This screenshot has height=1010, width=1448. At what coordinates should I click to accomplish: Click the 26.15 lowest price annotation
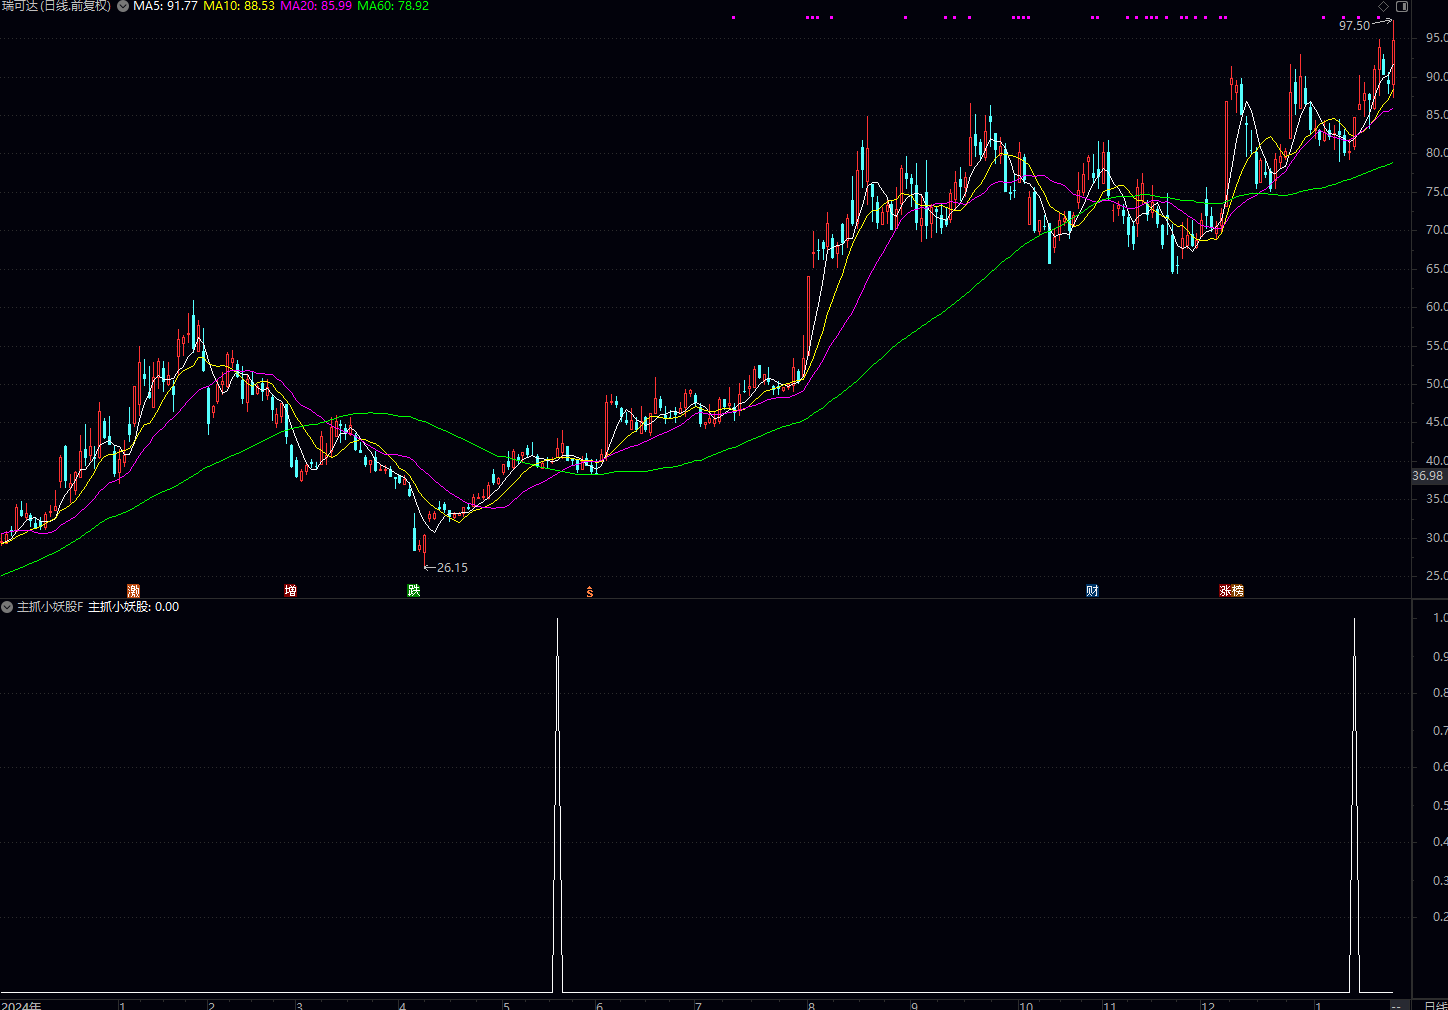click(452, 568)
